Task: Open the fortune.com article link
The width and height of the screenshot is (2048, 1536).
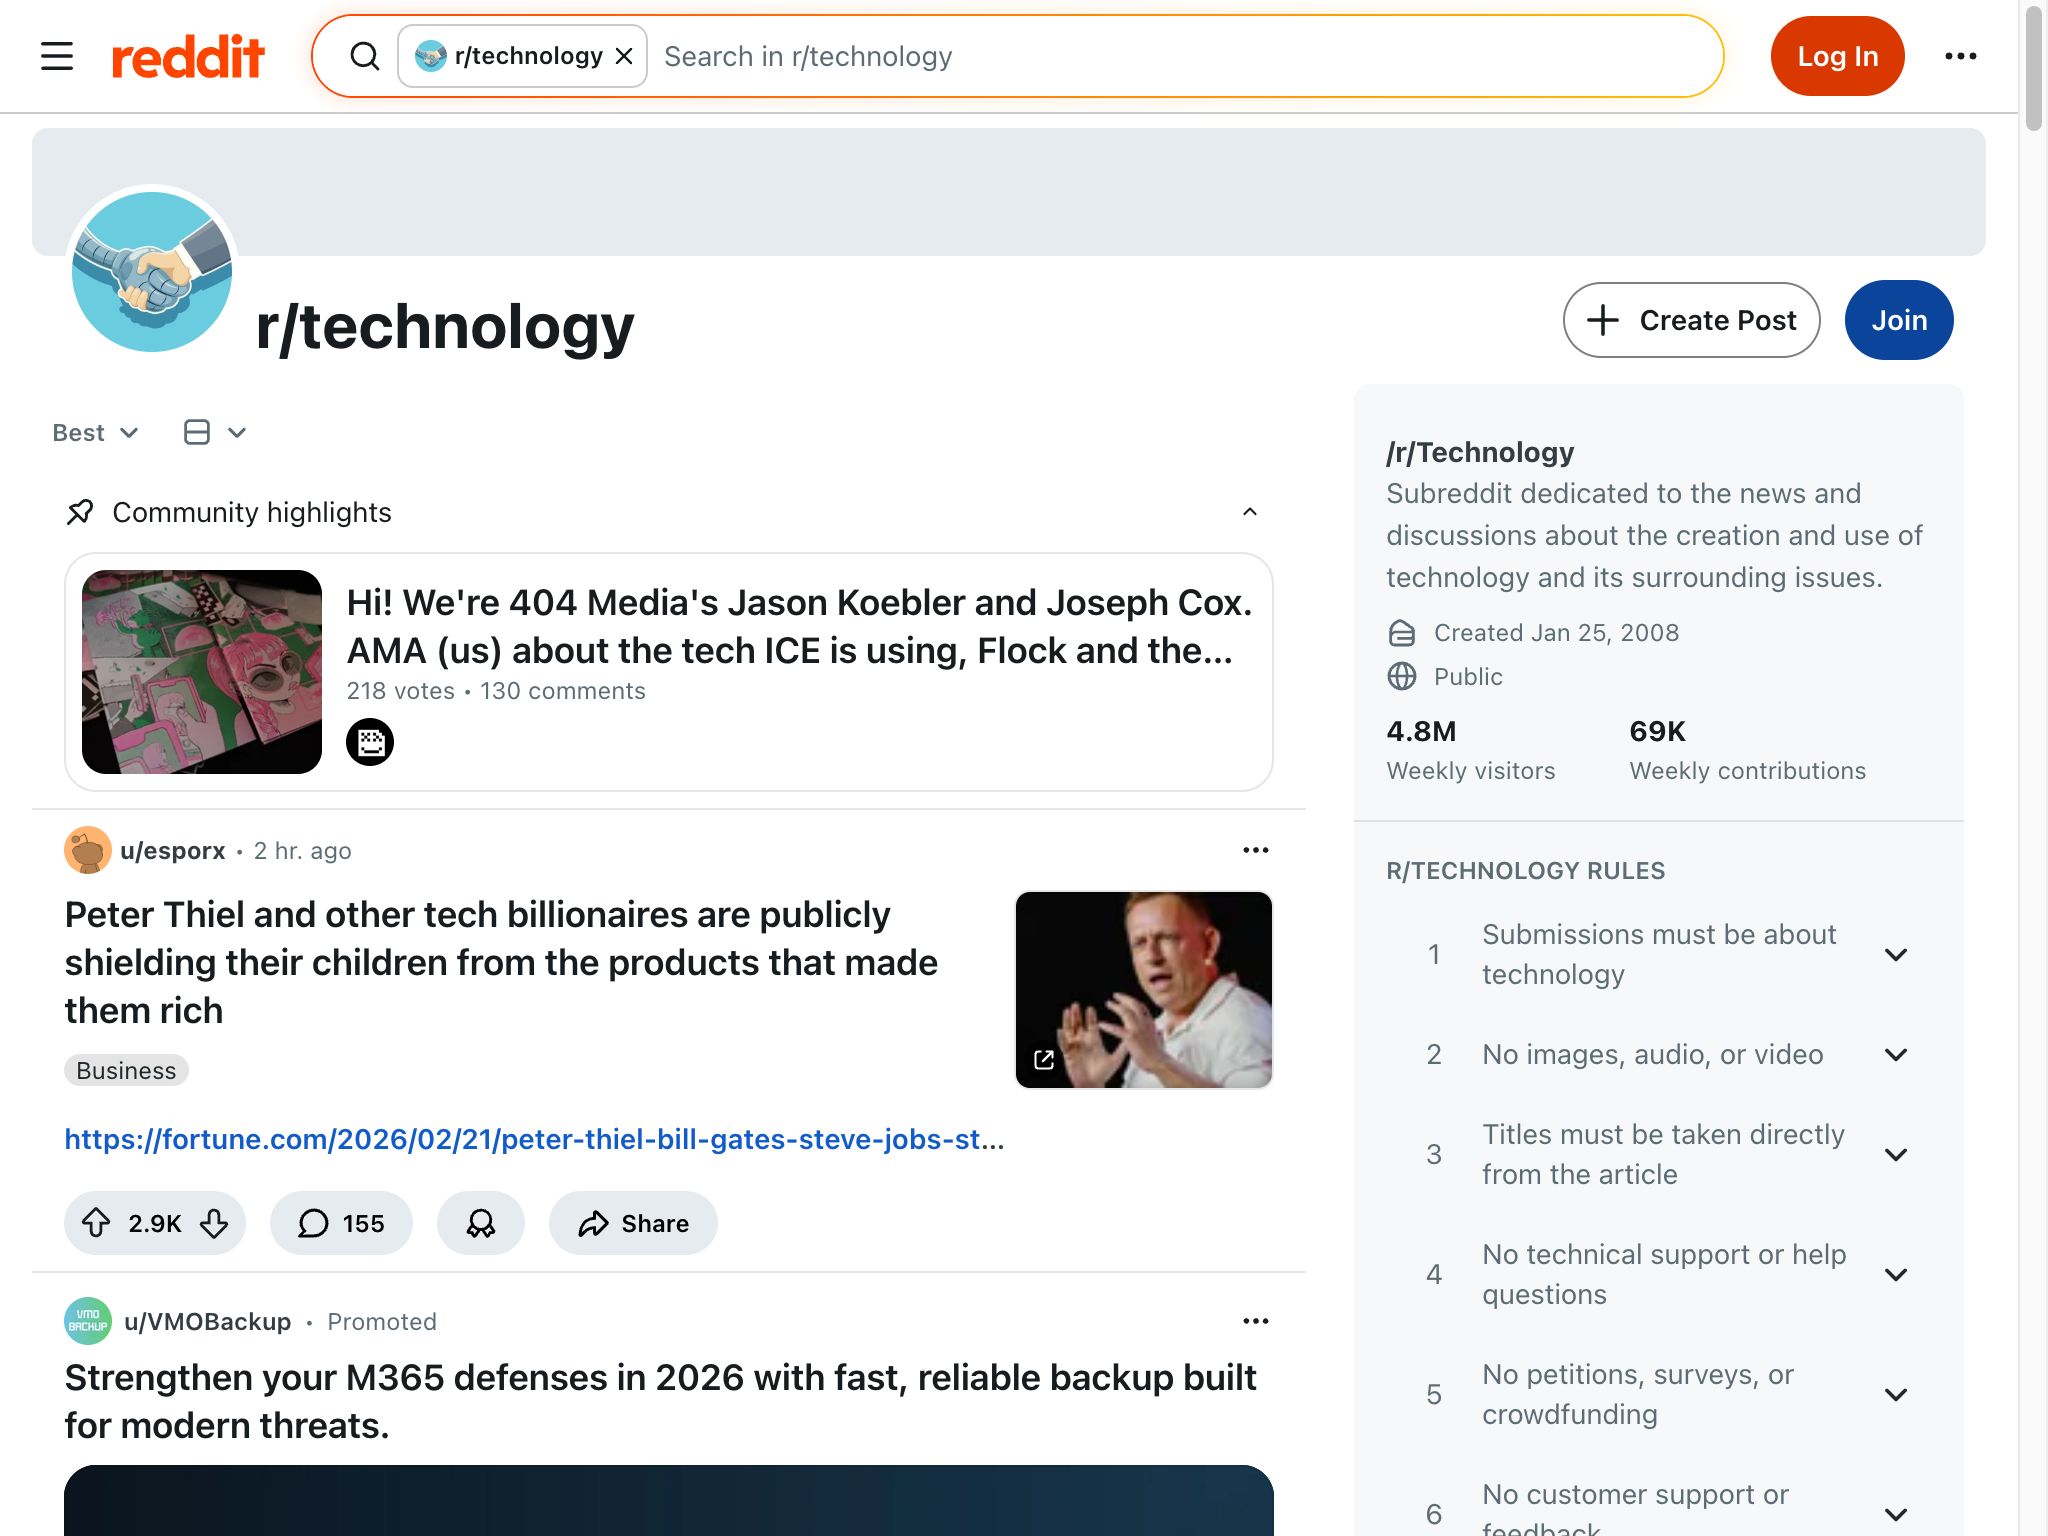Action: 534,1140
